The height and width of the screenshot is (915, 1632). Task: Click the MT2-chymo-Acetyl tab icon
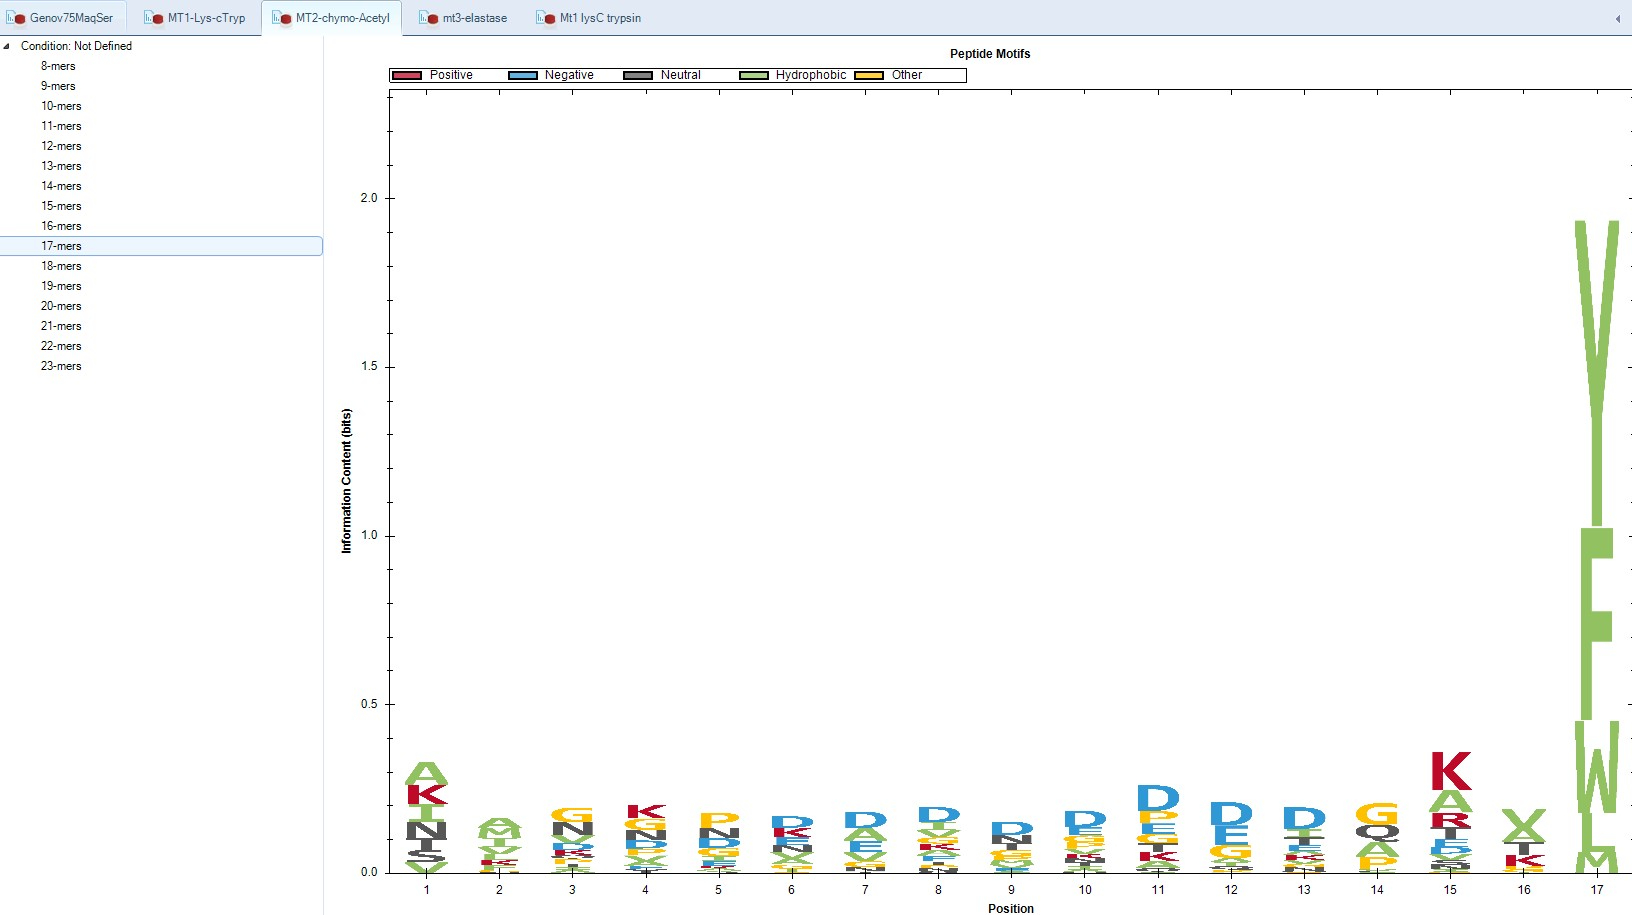tap(282, 18)
